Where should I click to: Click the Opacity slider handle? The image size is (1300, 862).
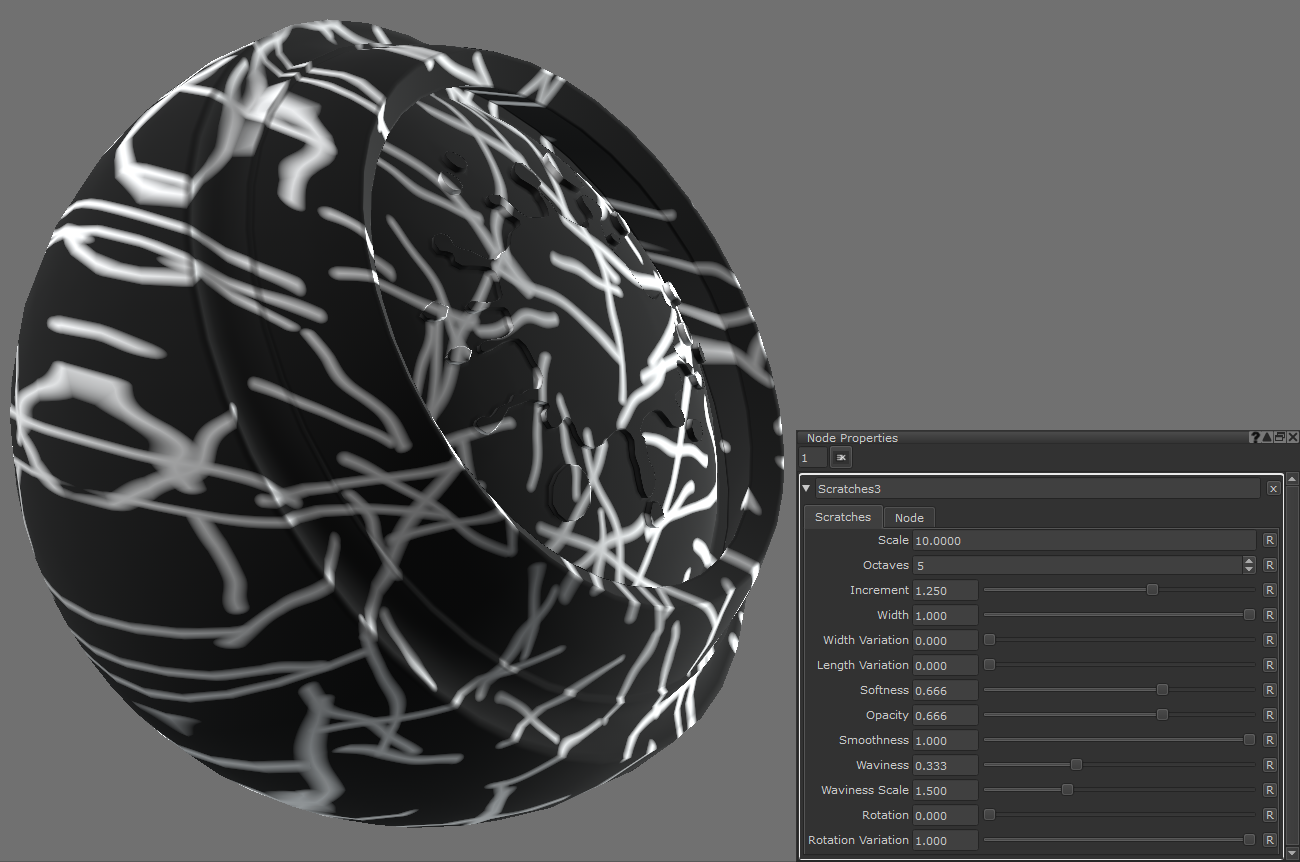pos(1162,715)
